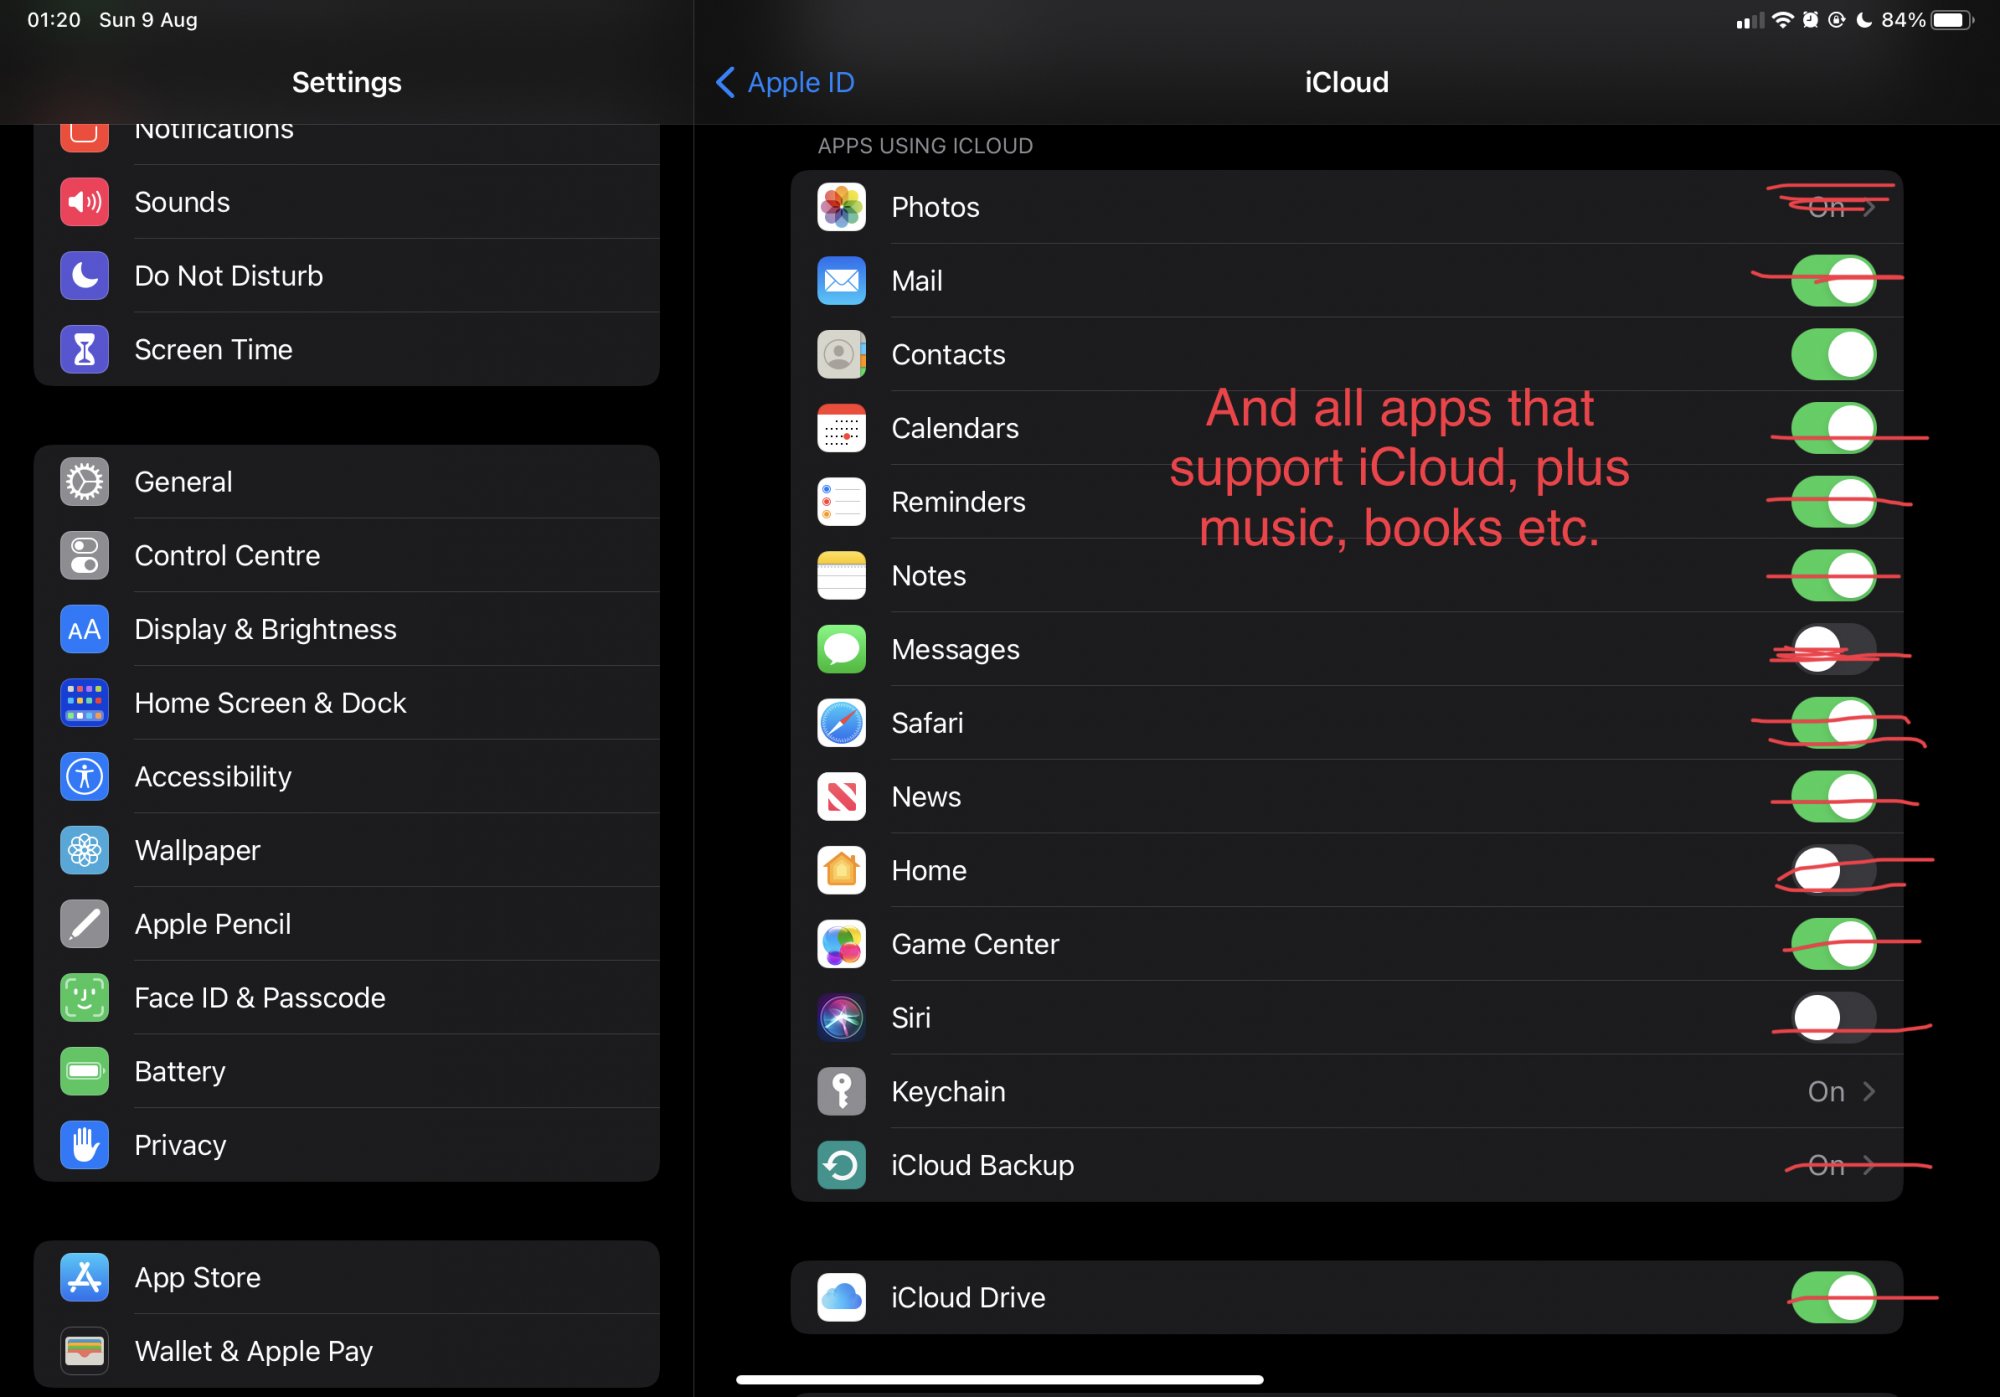Tap the yellow Notes icon

[841, 575]
